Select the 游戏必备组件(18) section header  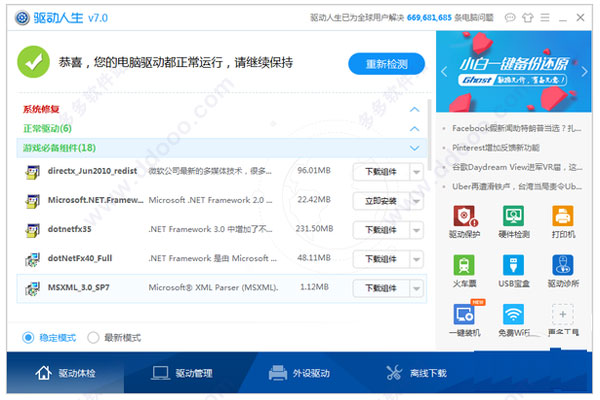pos(222,148)
